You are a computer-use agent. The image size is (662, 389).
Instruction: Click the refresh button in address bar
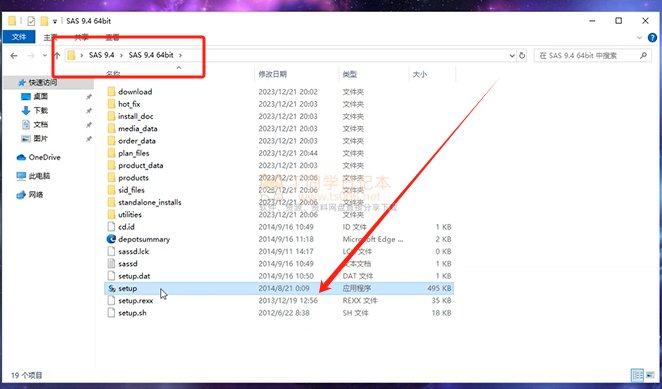pyautogui.click(x=522, y=55)
